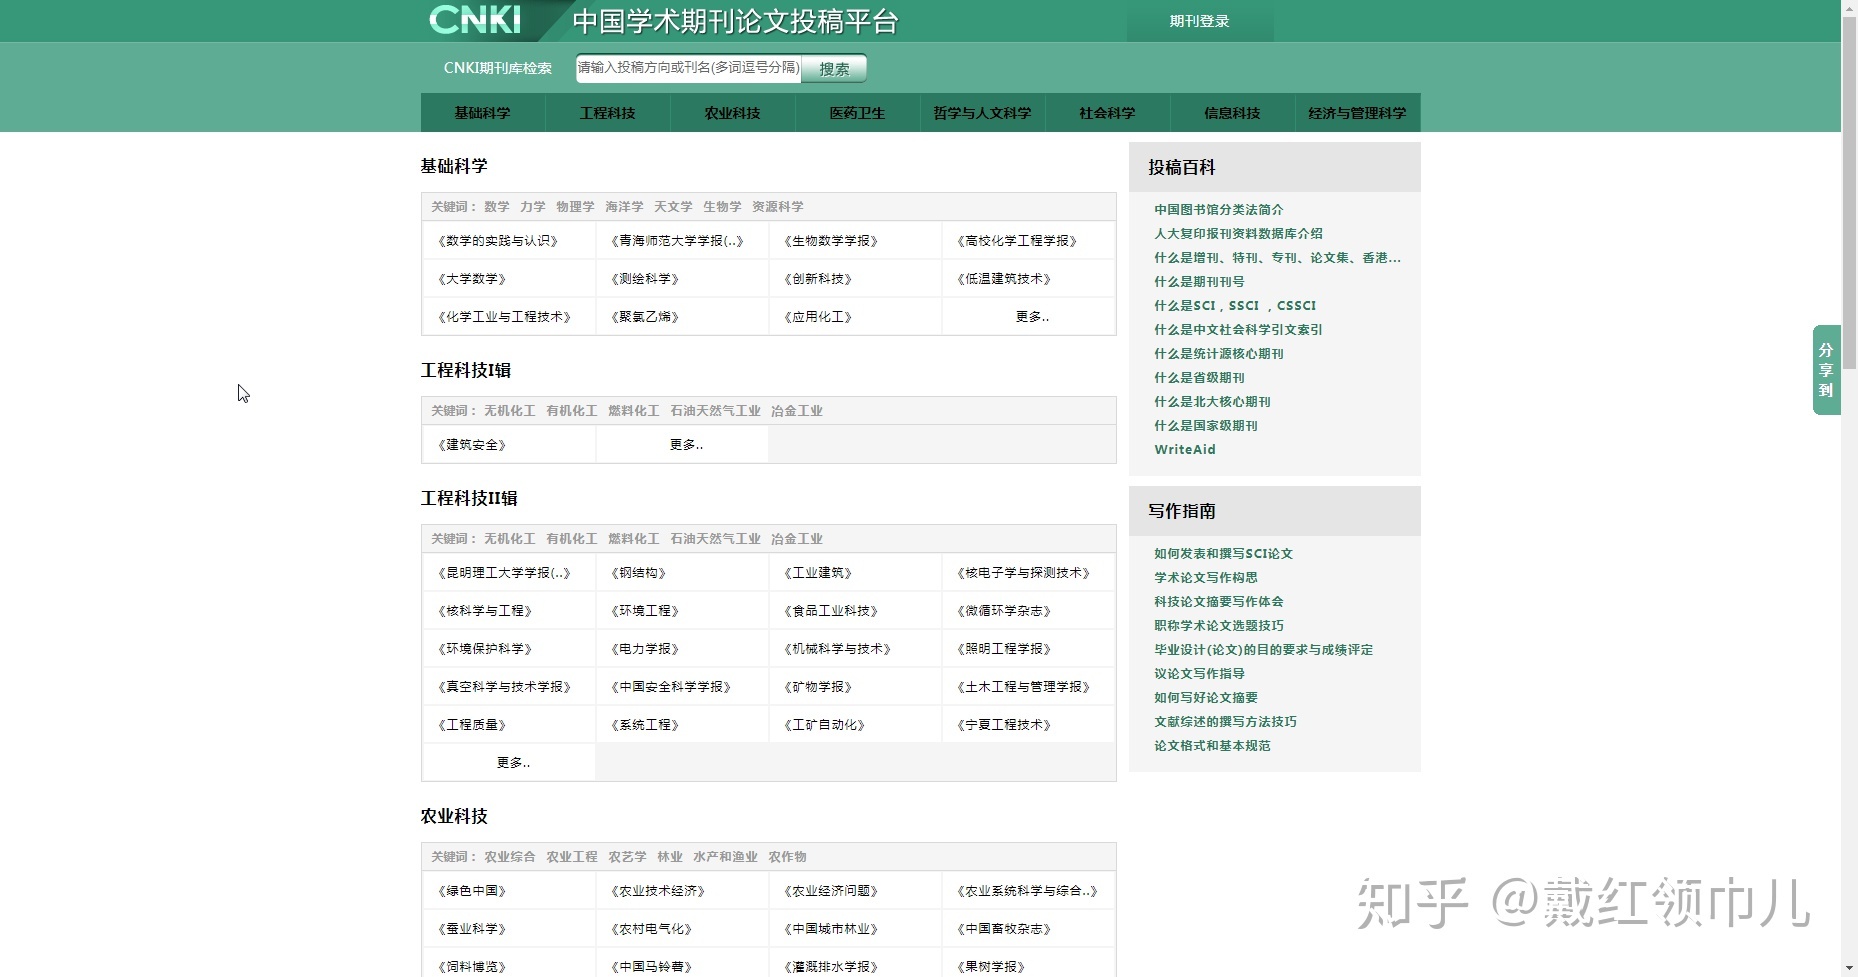Select the 工程科技 navigation tab

pos(607,113)
